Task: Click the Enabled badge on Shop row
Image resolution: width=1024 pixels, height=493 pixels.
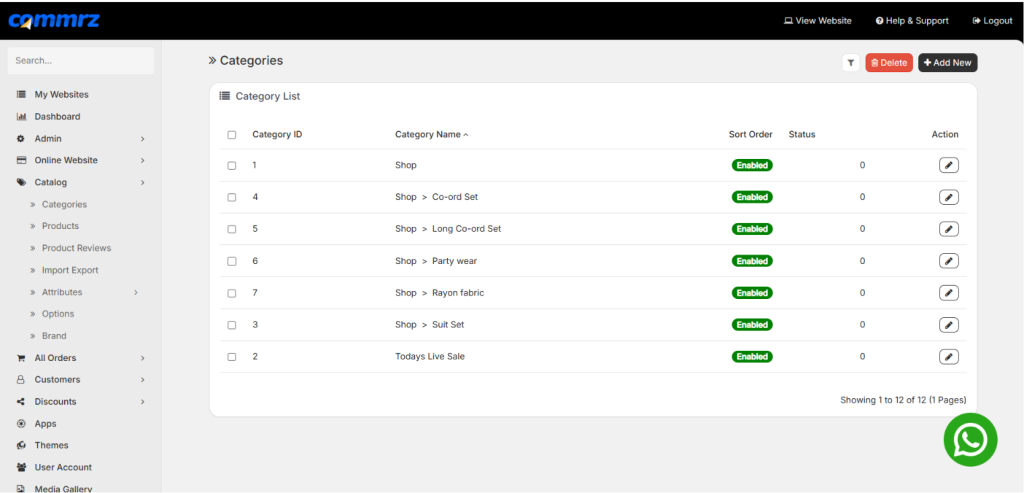Action: tap(752, 165)
